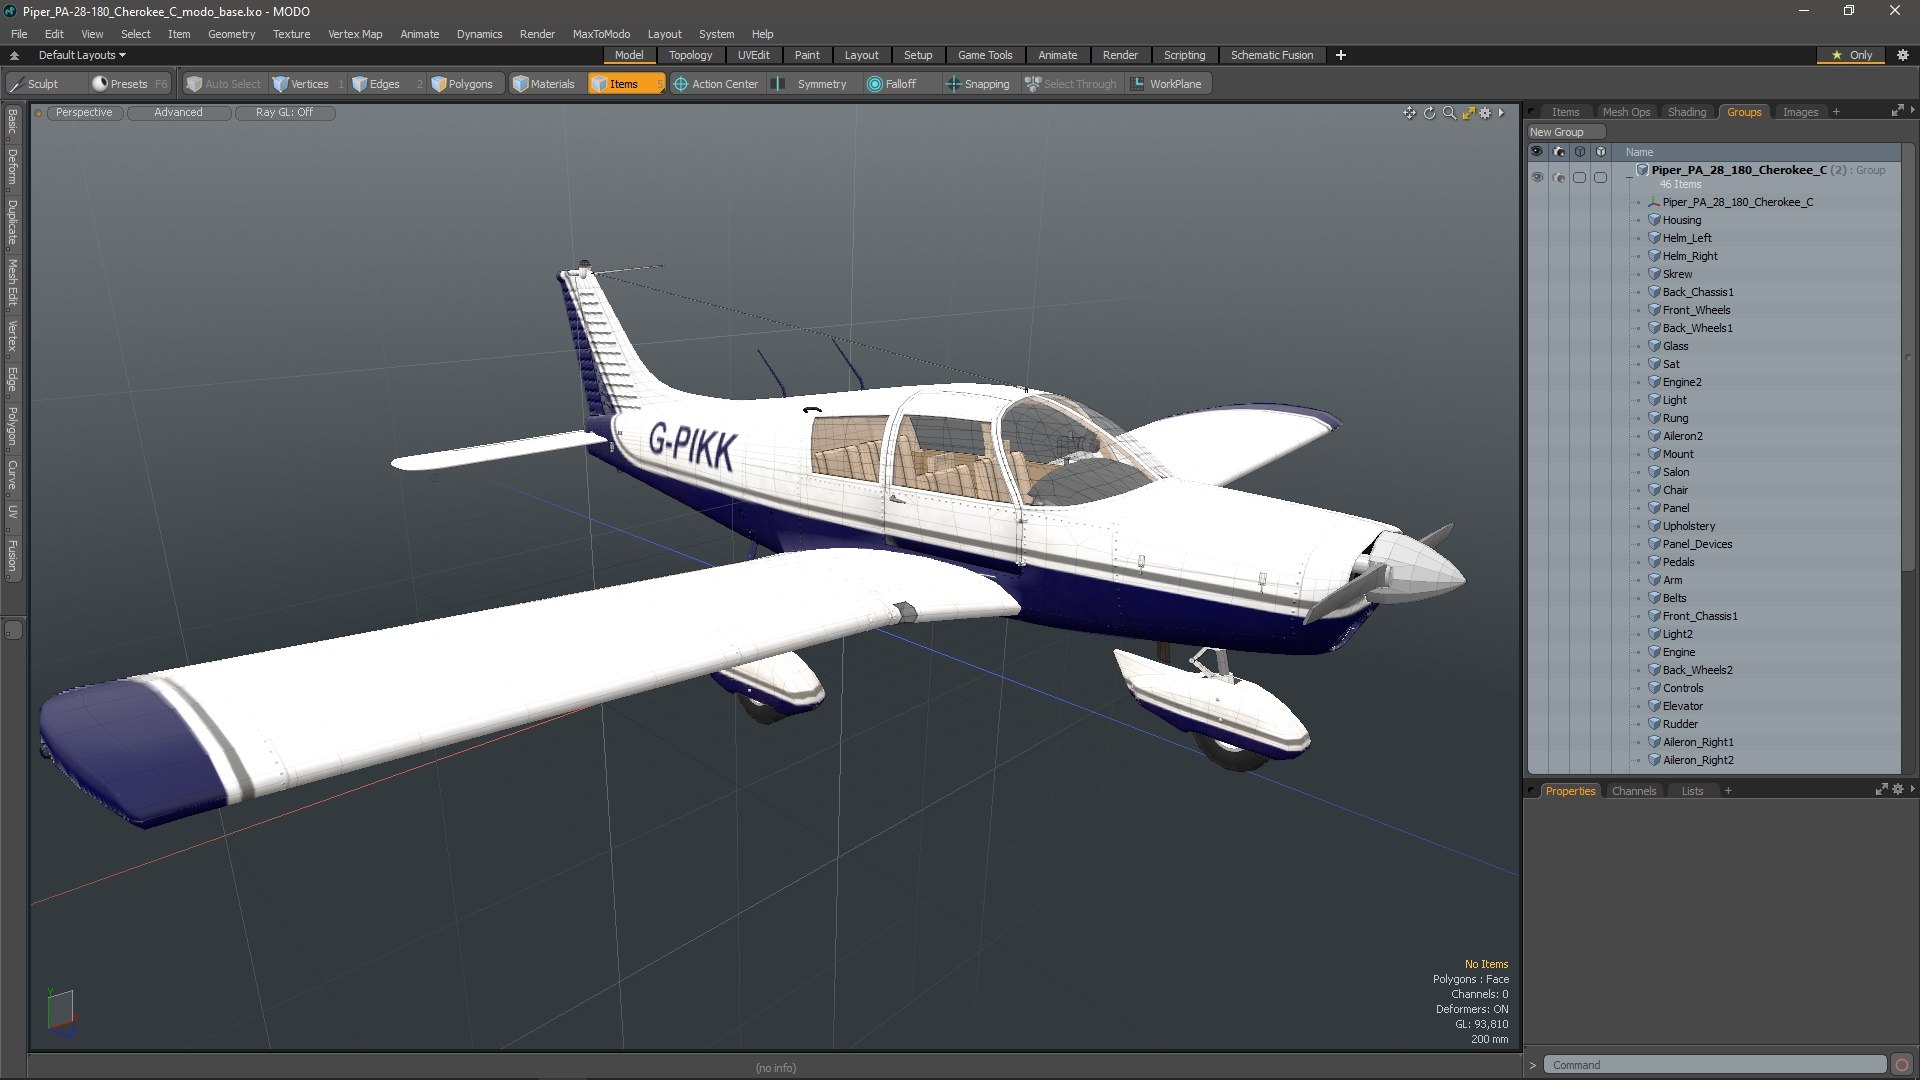
Task: Click the locator icon beside Piper_PA_28_180_Cherokee_C item
Action: 1654,202
